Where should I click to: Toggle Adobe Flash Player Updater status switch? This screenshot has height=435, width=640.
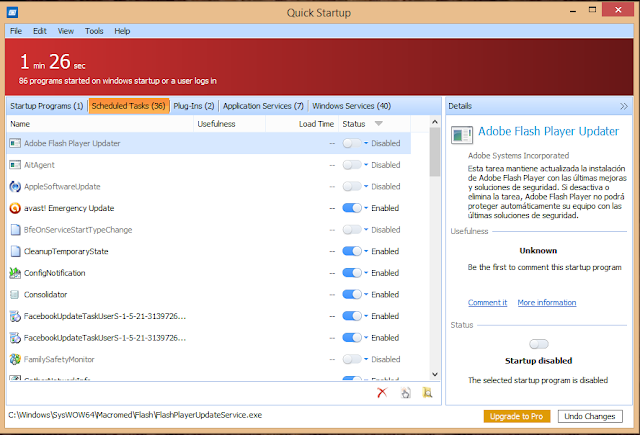pos(352,143)
